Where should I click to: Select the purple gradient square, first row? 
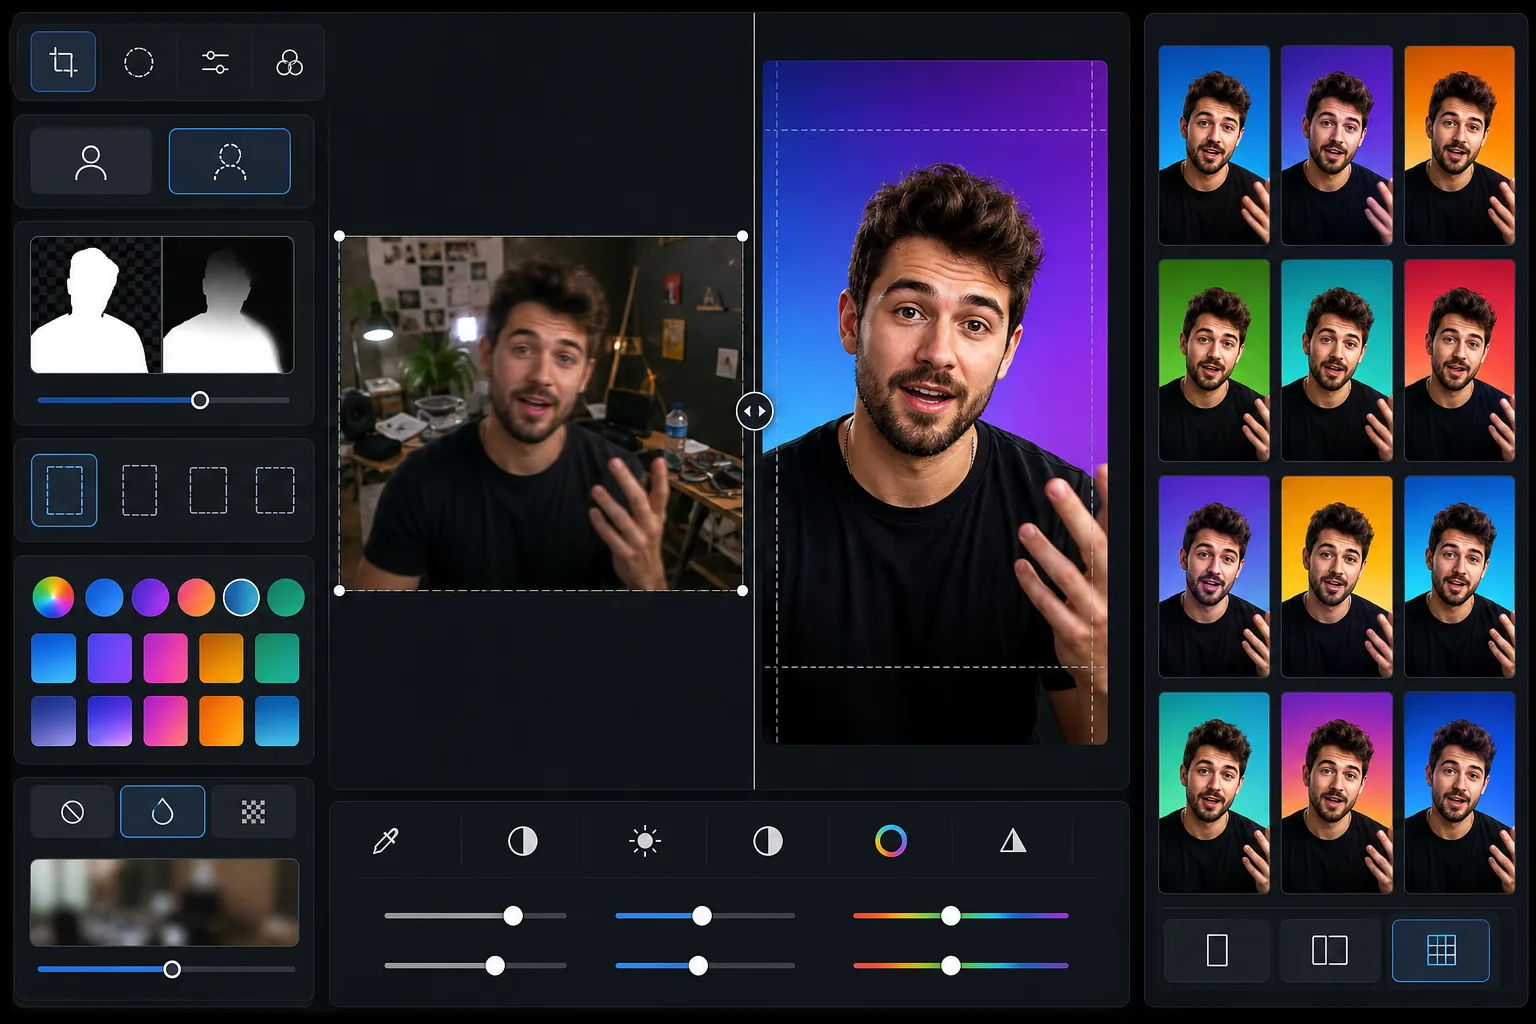tap(110, 658)
